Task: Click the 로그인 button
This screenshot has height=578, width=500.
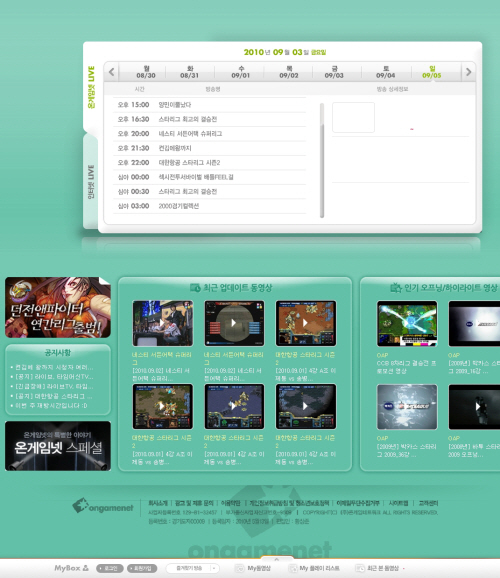Action: 110,568
